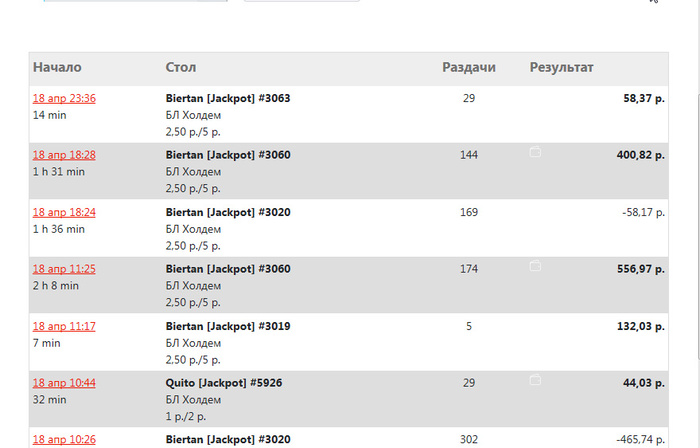The height and width of the screenshot is (448, 700).
Task: Sort by the Раздачи column header
Action: [x=469, y=68]
